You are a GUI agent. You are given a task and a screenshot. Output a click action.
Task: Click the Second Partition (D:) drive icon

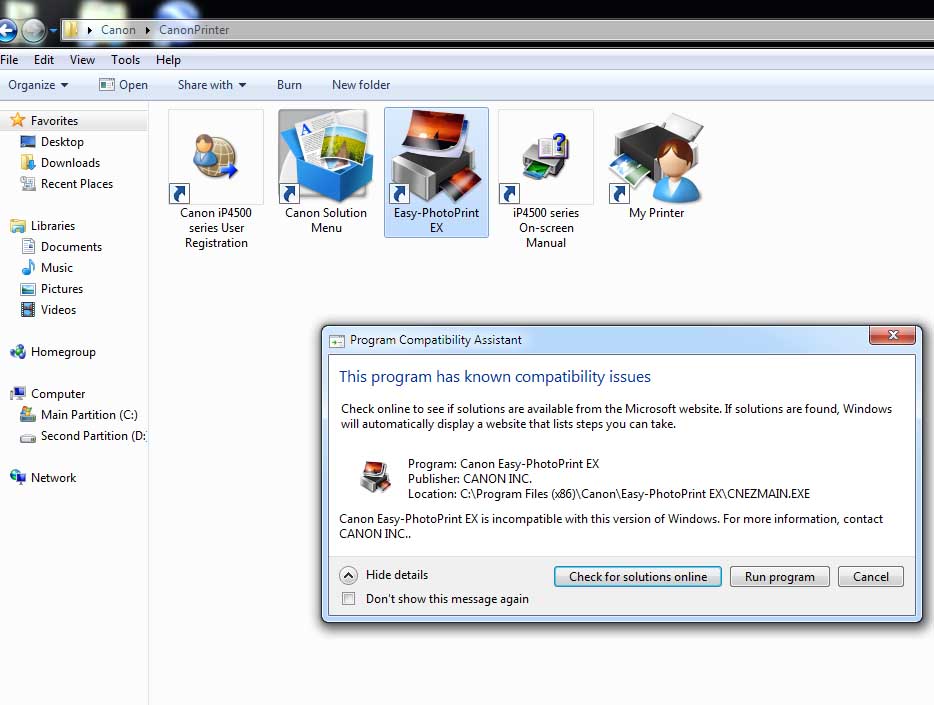coord(28,438)
